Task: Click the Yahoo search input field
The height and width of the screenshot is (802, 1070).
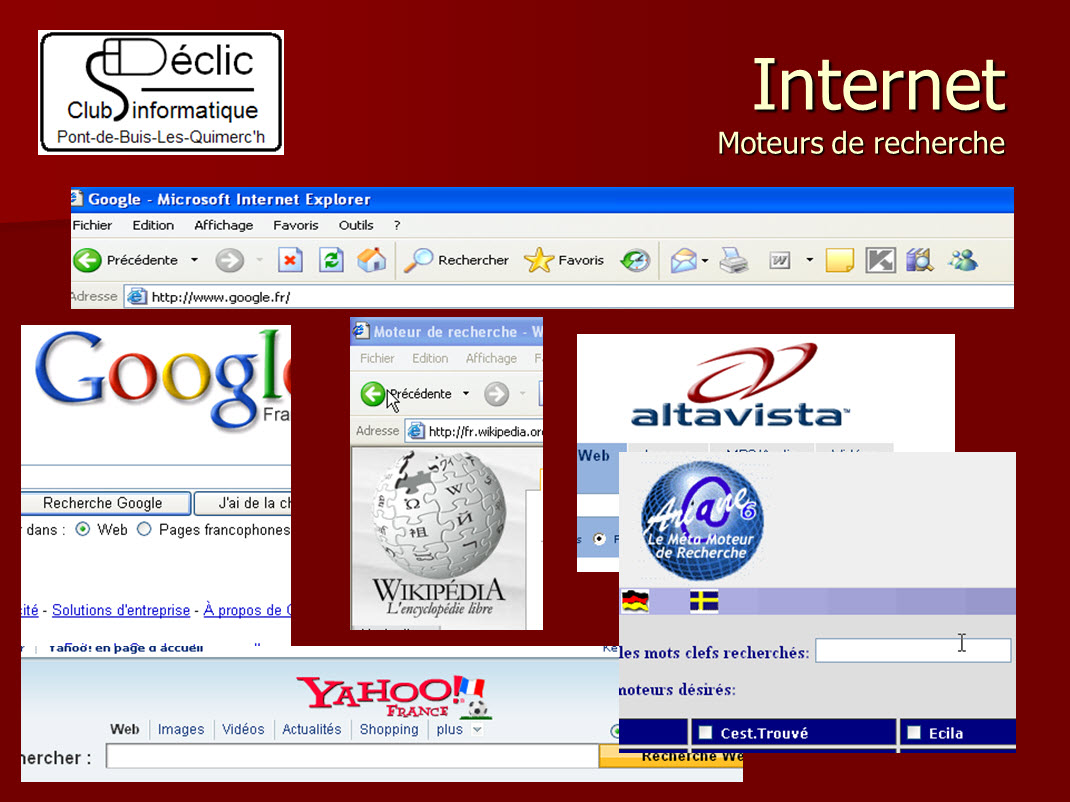Action: 352,756
